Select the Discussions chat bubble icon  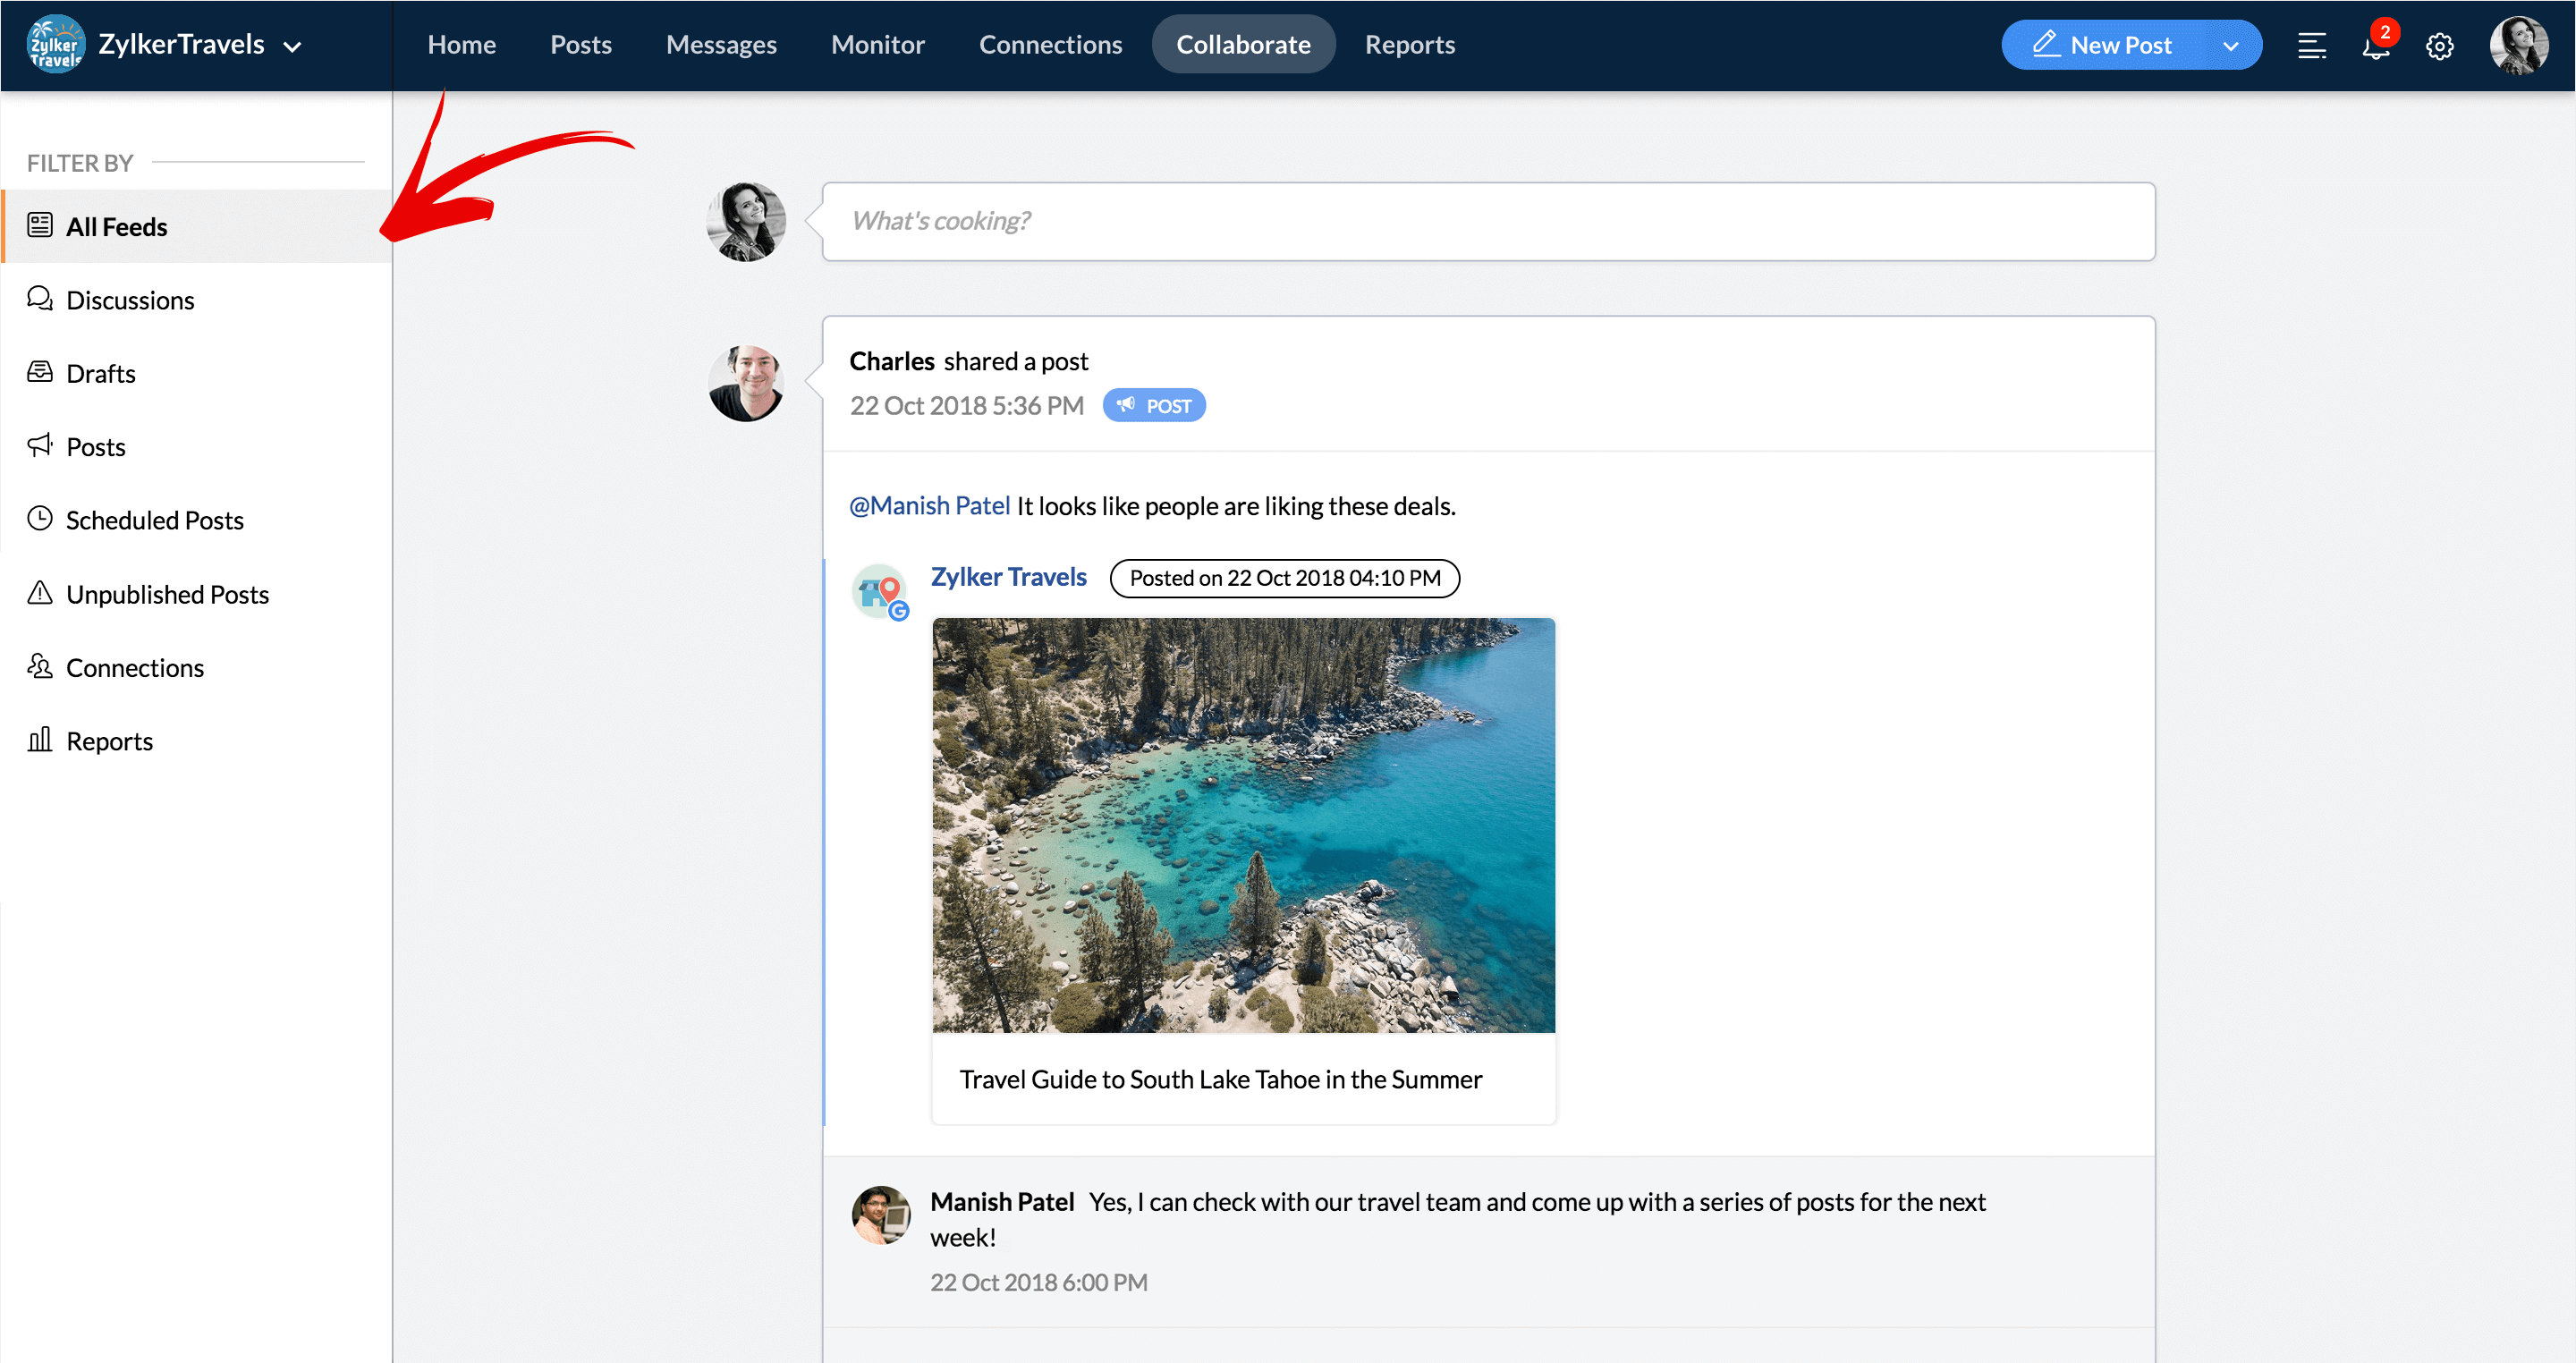tap(40, 299)
